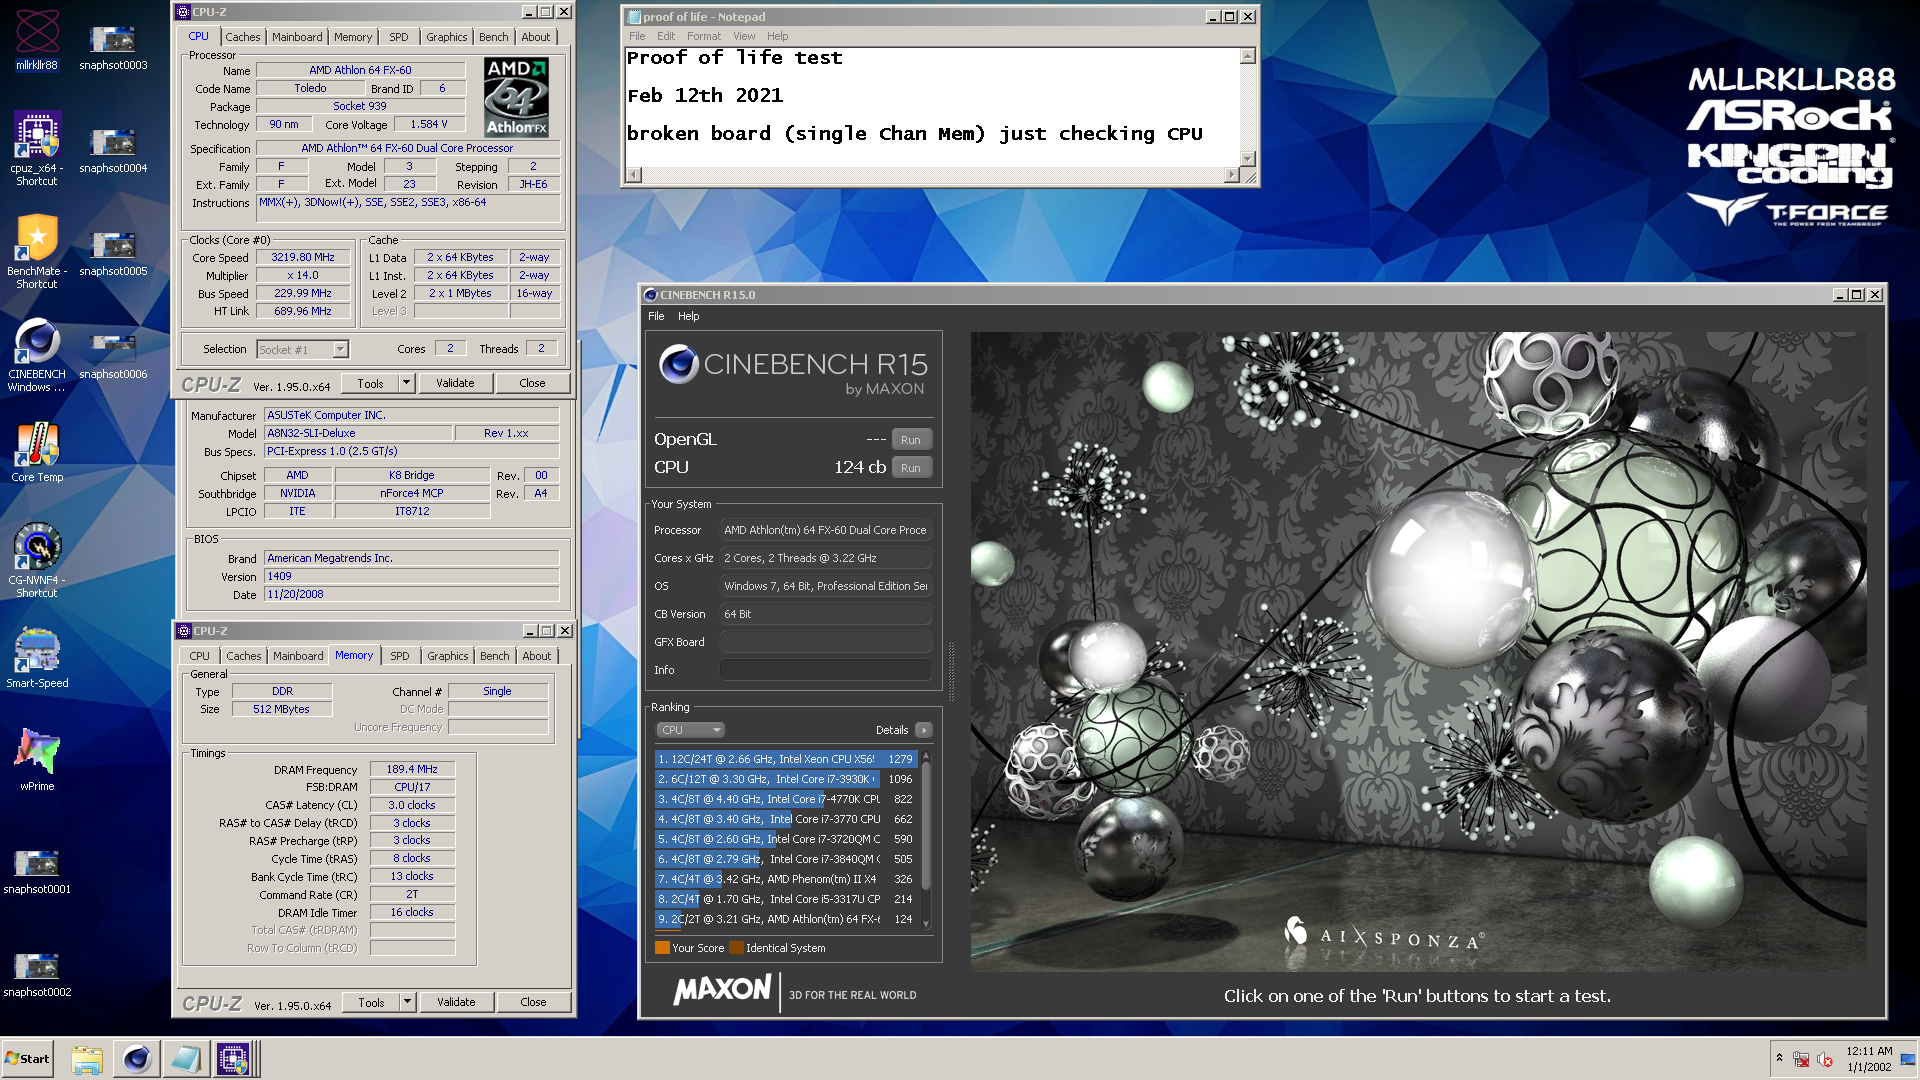Viewport: 1920px width, 1080px height.
Task: Open the mllrkllr88 desktop icon
Action: [x=37, y=40]
